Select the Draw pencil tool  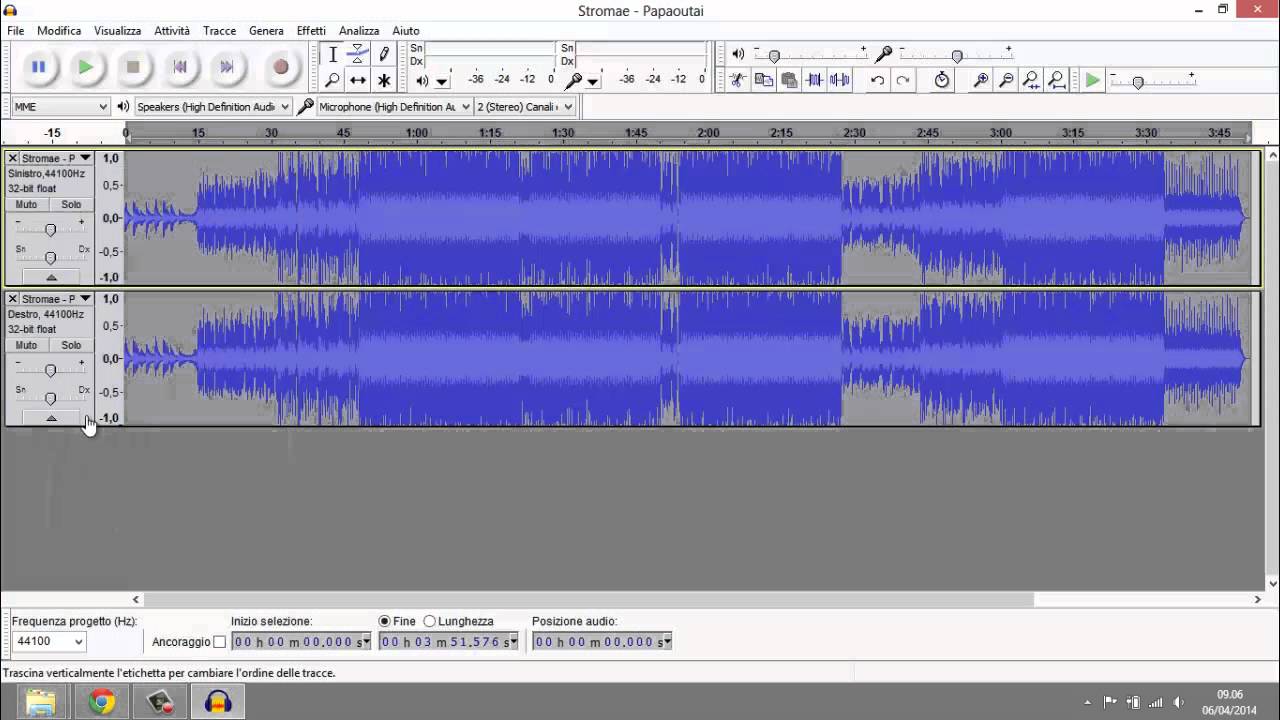pyautogui.click(x=384, y=54)
